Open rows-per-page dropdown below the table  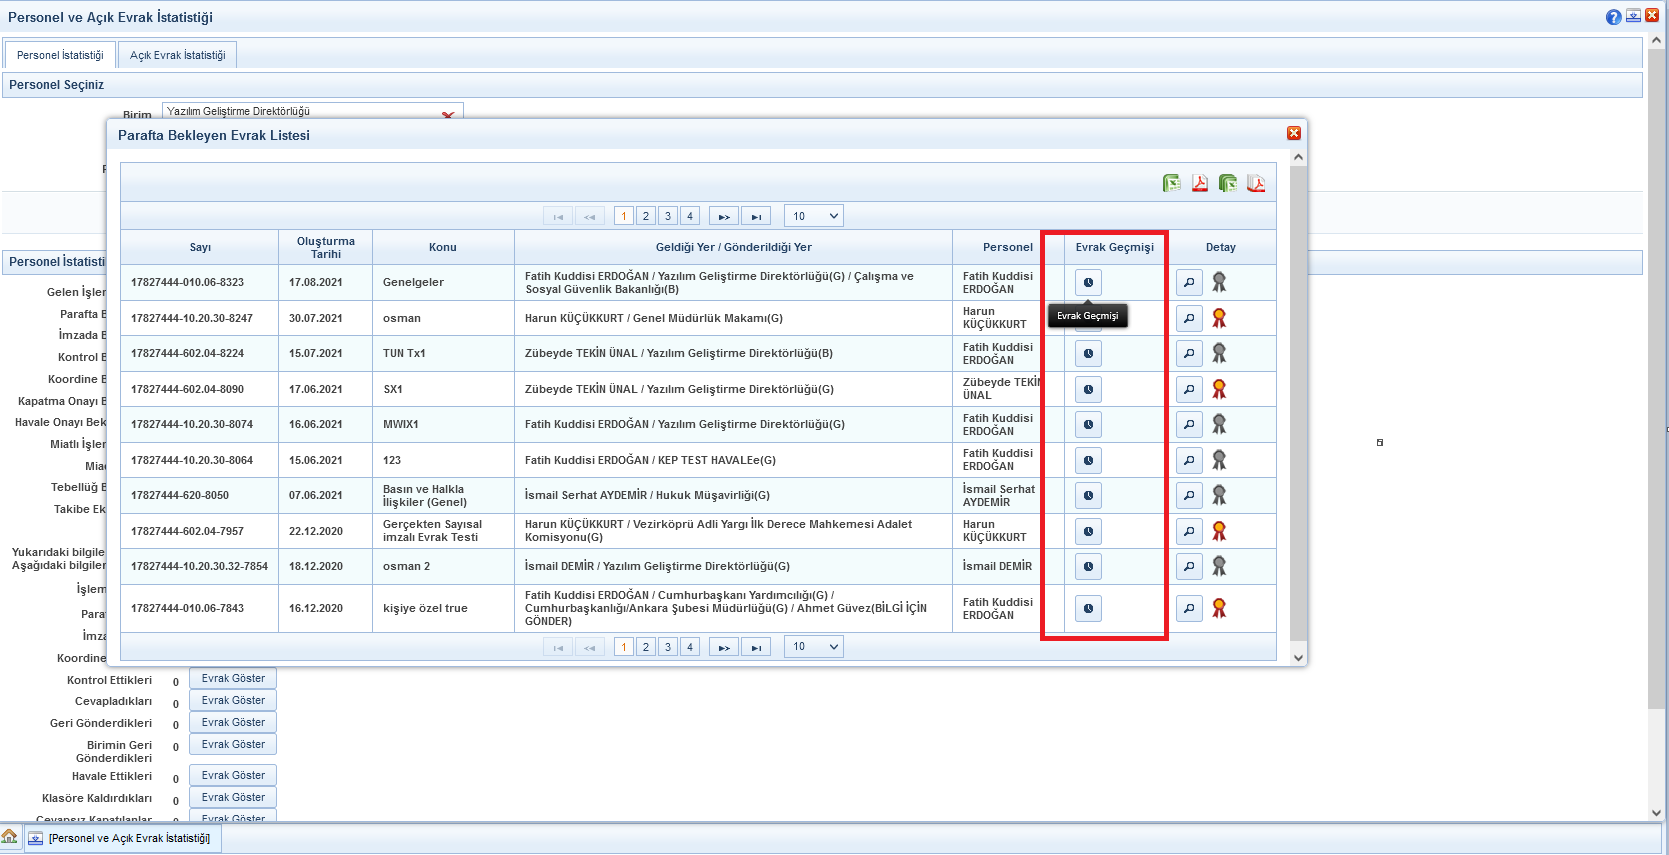pyautogui.click(x=814, y=647)
